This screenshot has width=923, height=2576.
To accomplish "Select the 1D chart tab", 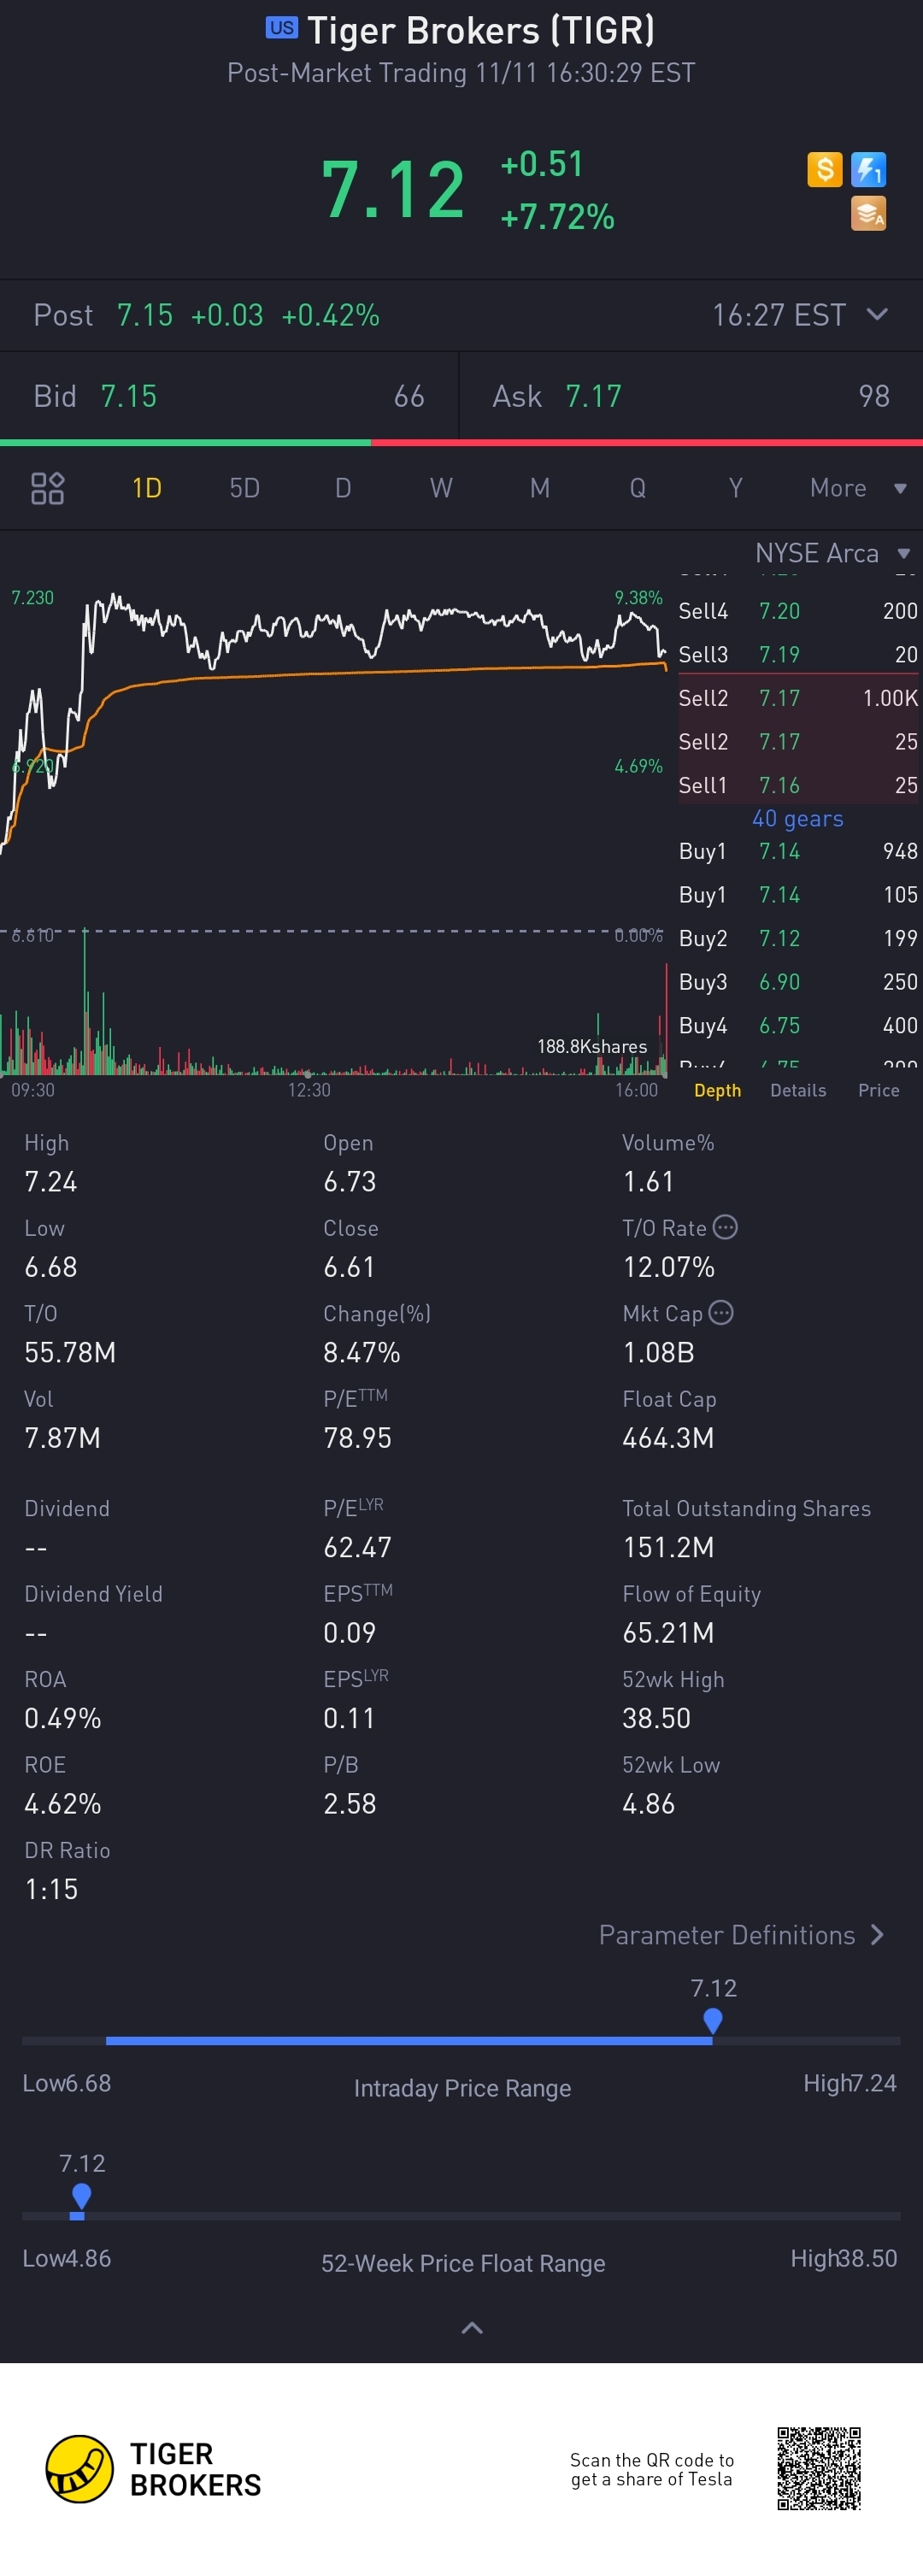I will [147, 488].
